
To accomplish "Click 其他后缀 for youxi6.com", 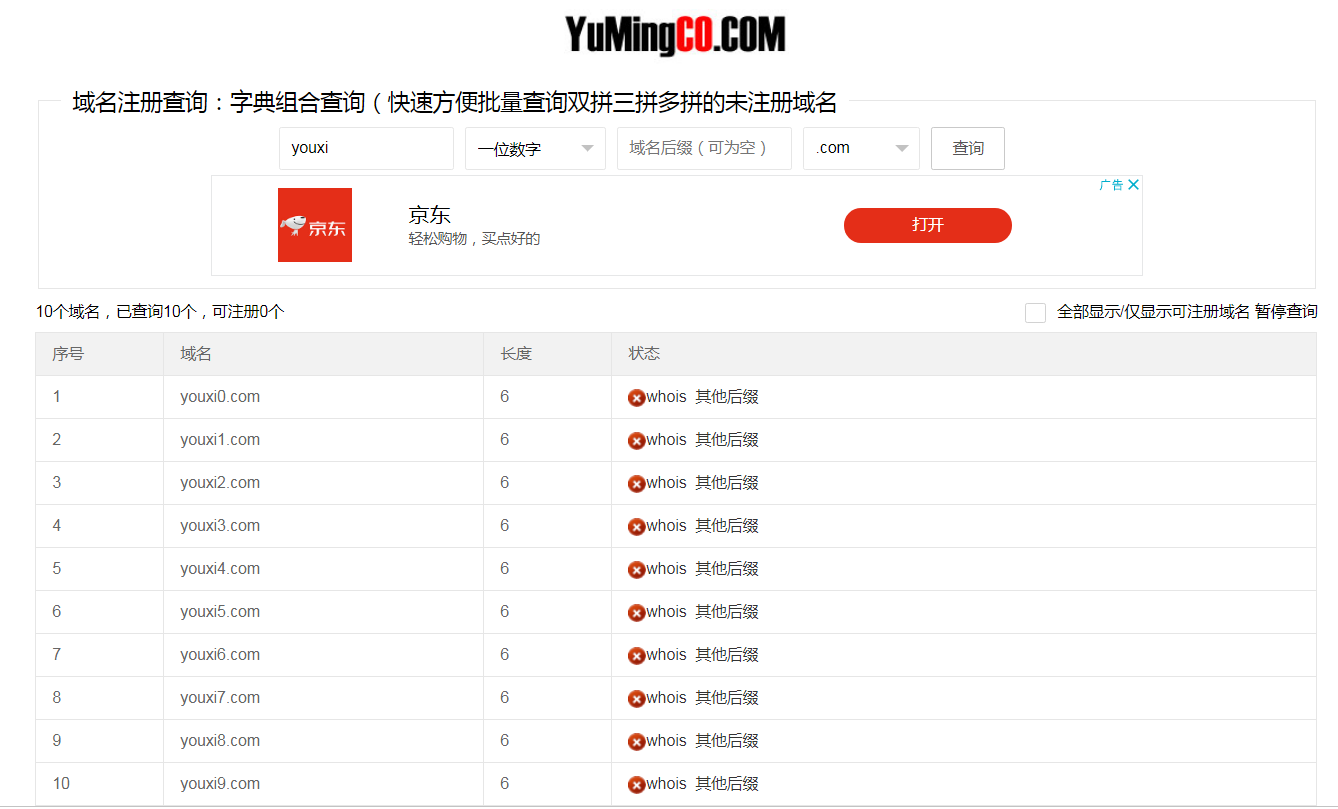I will [x=727, y=655].
